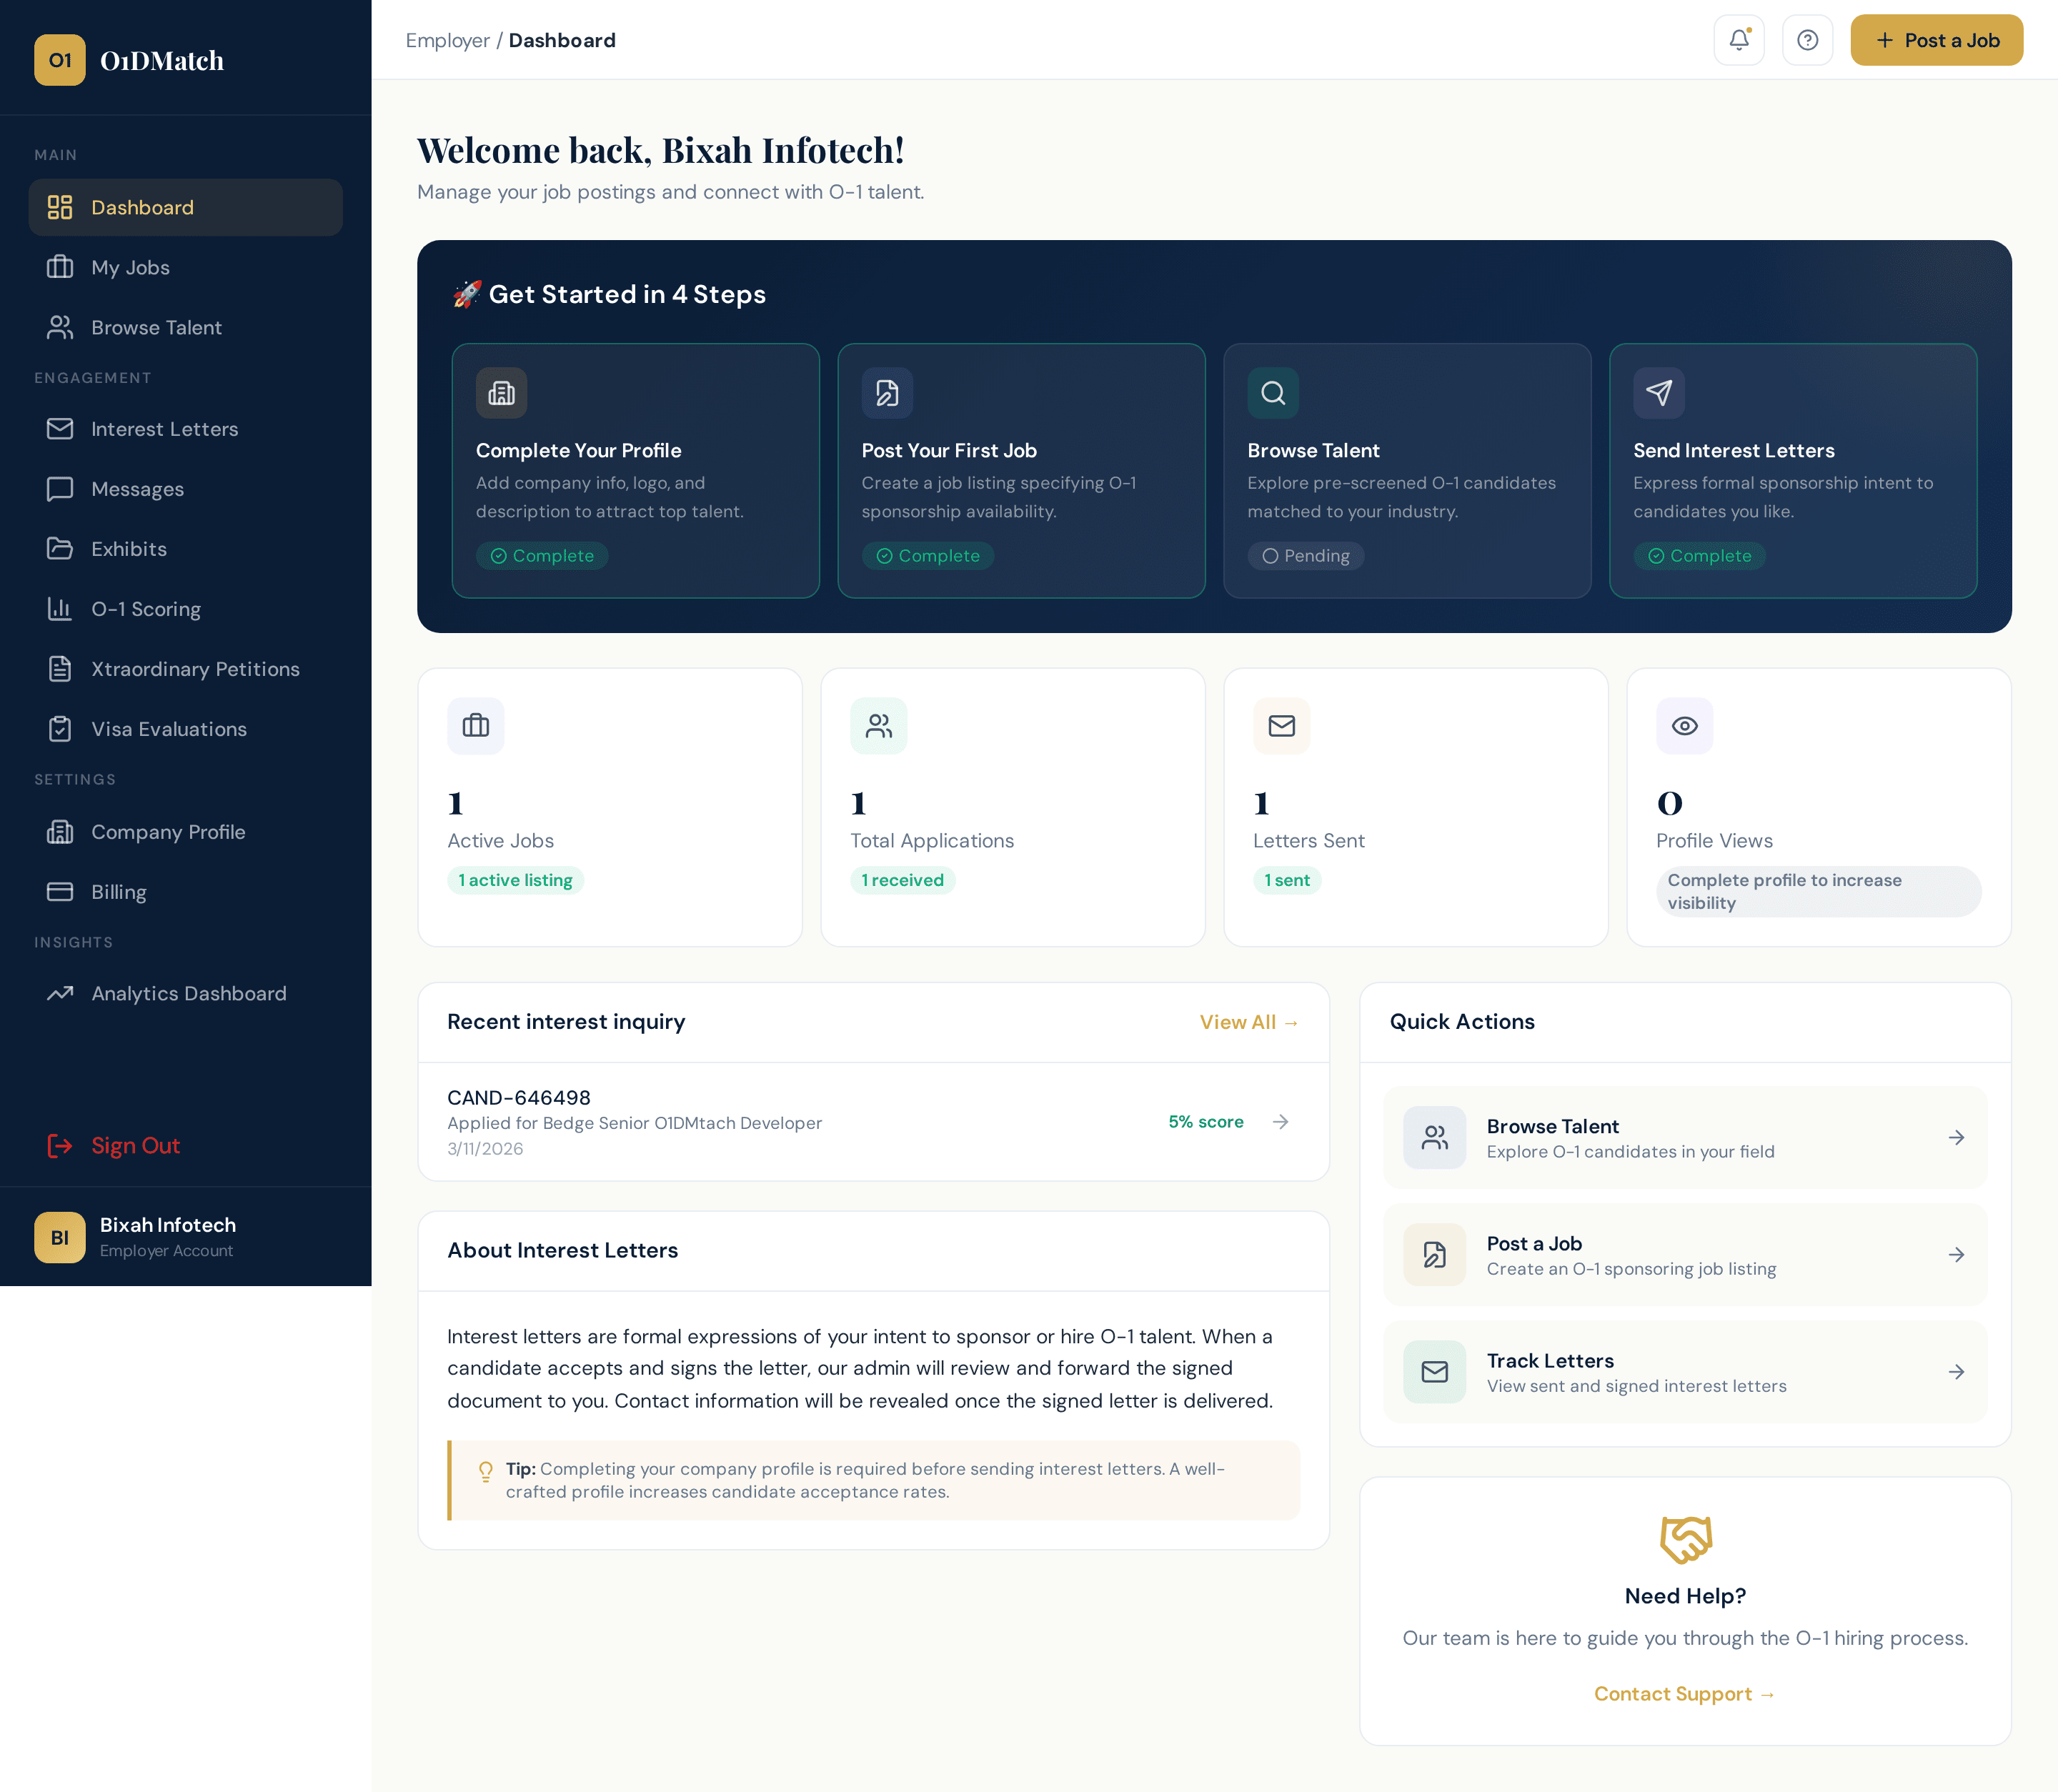Click Complete badge on Complete Your Profile step
This screenshot has height=1792, width=2058.
click(542, 556)
